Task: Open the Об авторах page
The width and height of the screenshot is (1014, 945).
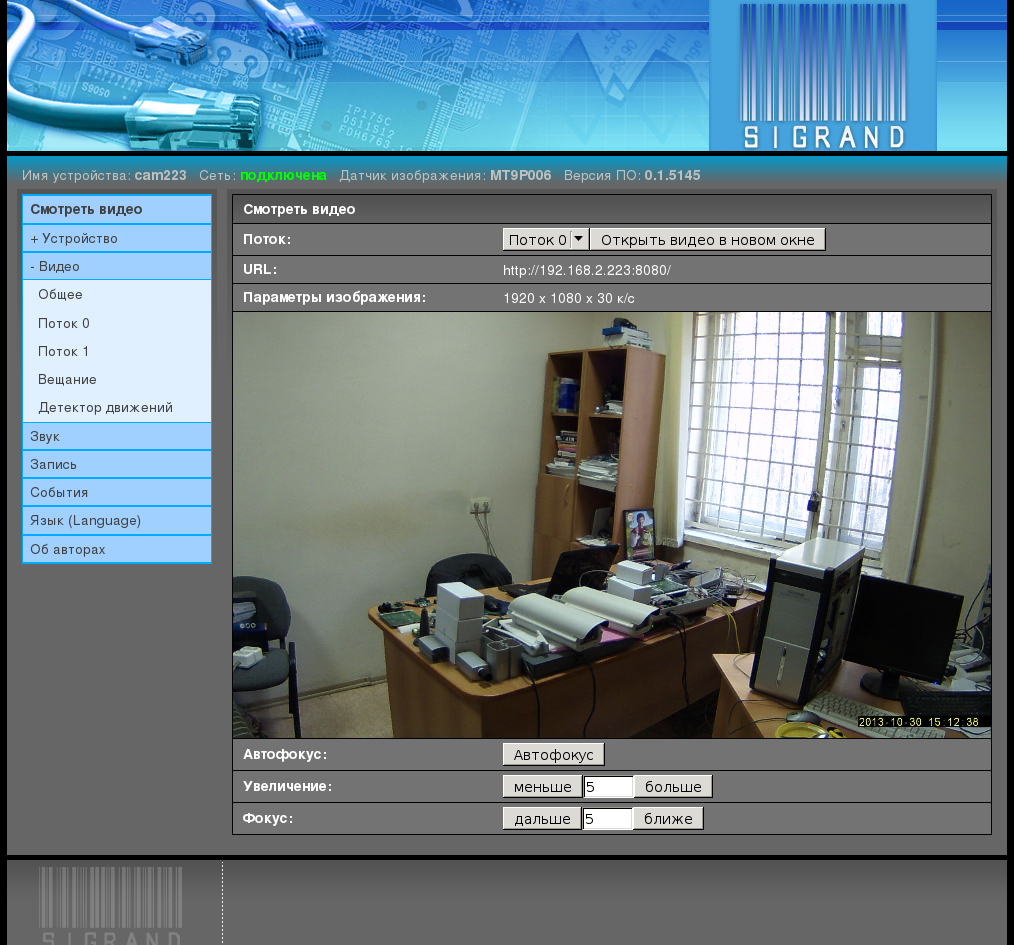Action: point(117,549)
